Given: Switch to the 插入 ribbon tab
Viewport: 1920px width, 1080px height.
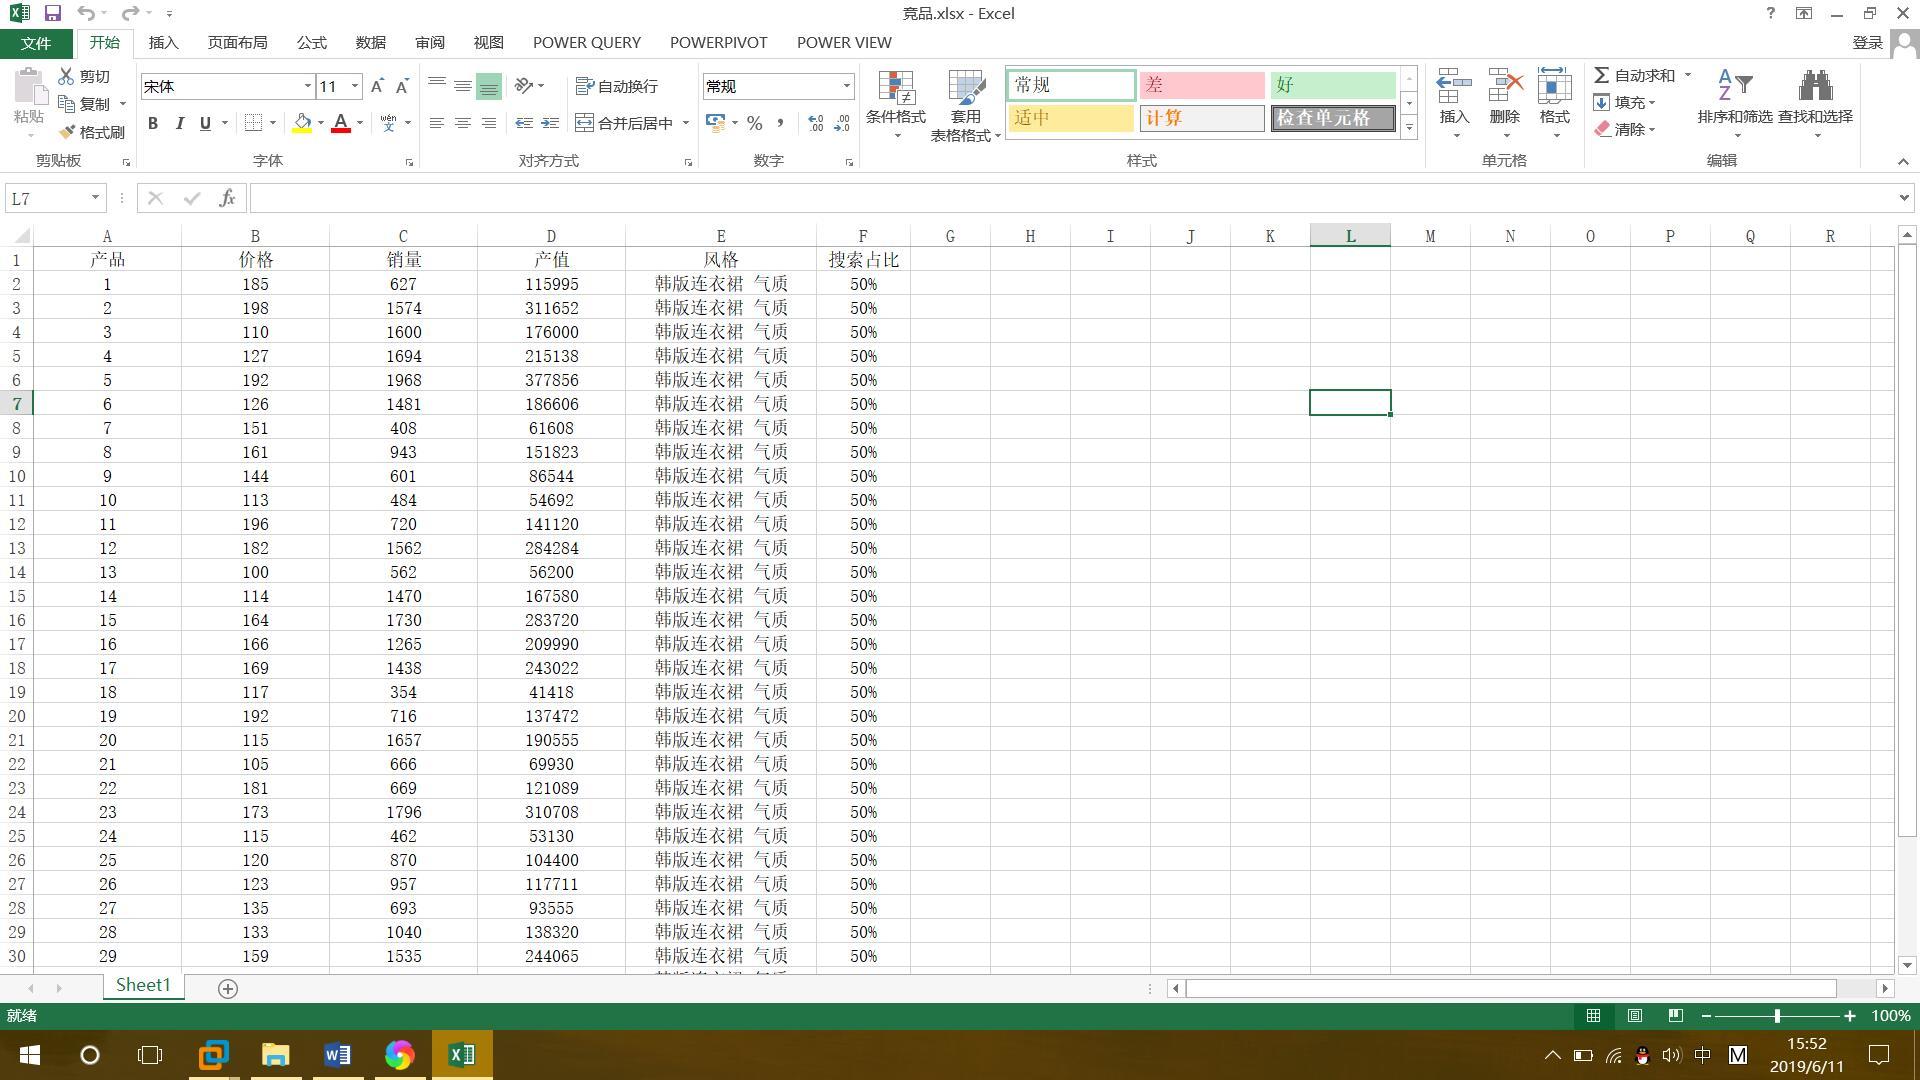Looking at the screenshot, I should 163,42.
